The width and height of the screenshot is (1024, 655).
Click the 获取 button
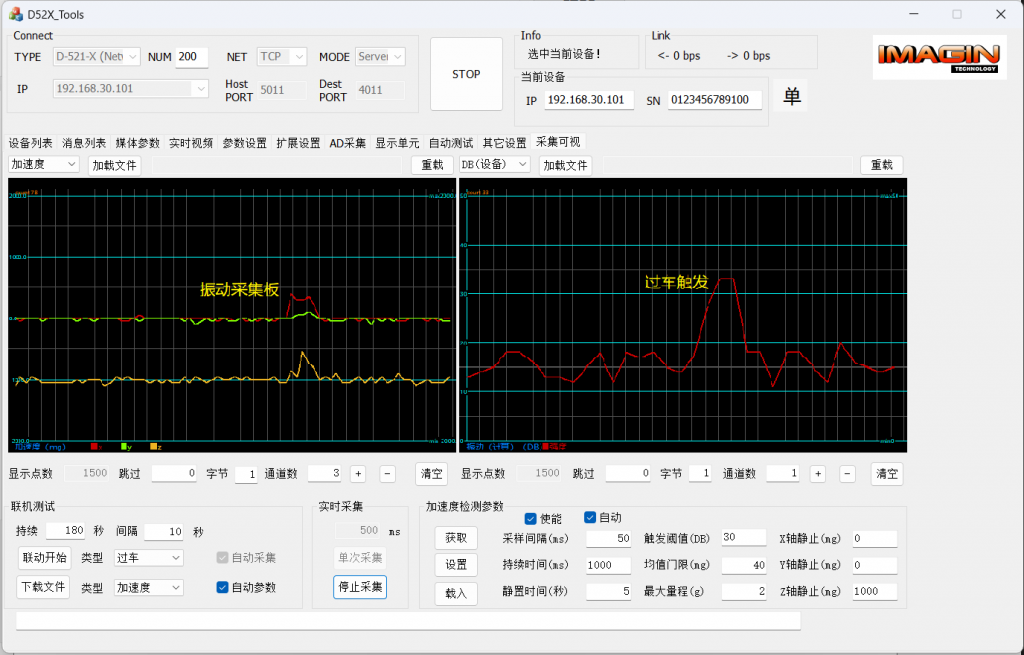click(x=456, y=538)
